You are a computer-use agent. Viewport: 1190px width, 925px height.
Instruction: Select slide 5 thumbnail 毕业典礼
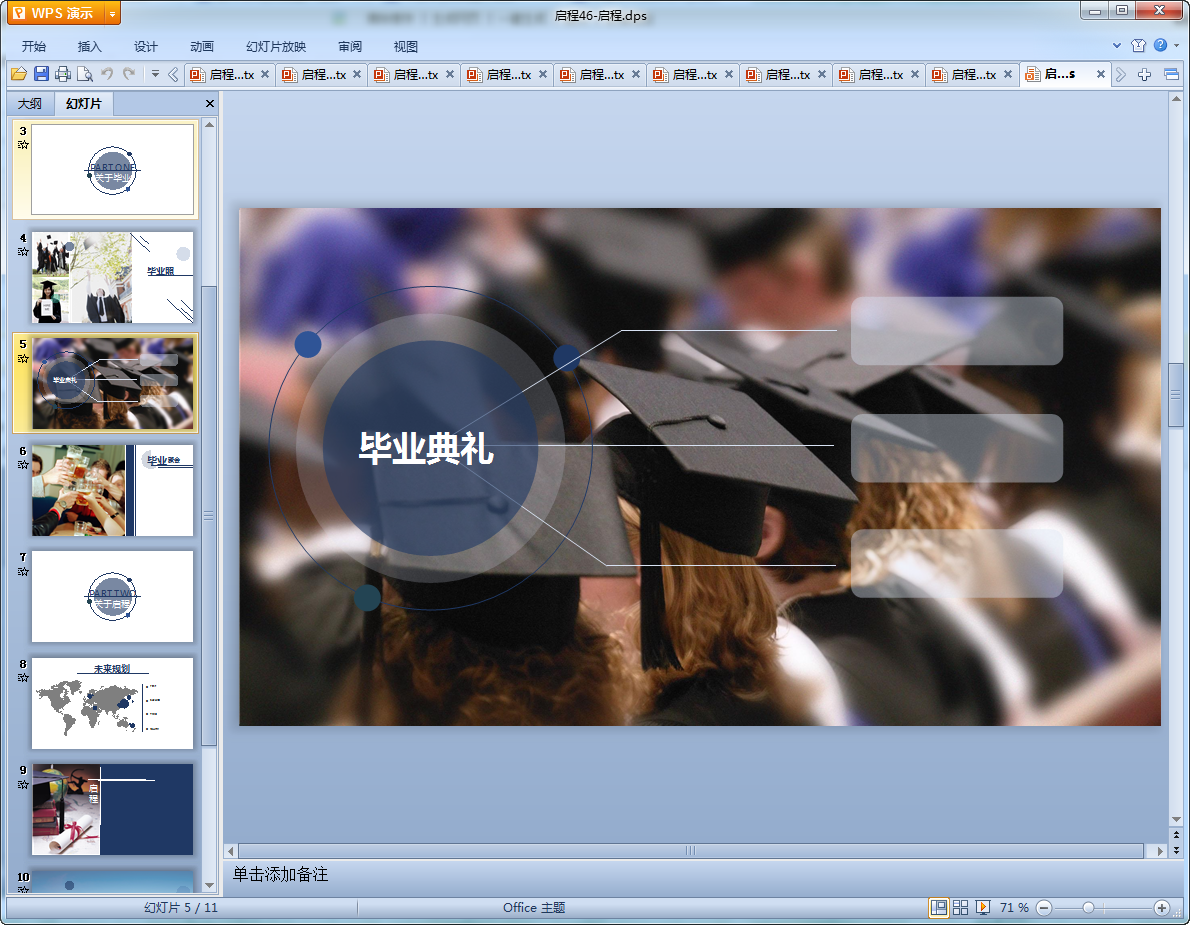click(x=112, y=383)
